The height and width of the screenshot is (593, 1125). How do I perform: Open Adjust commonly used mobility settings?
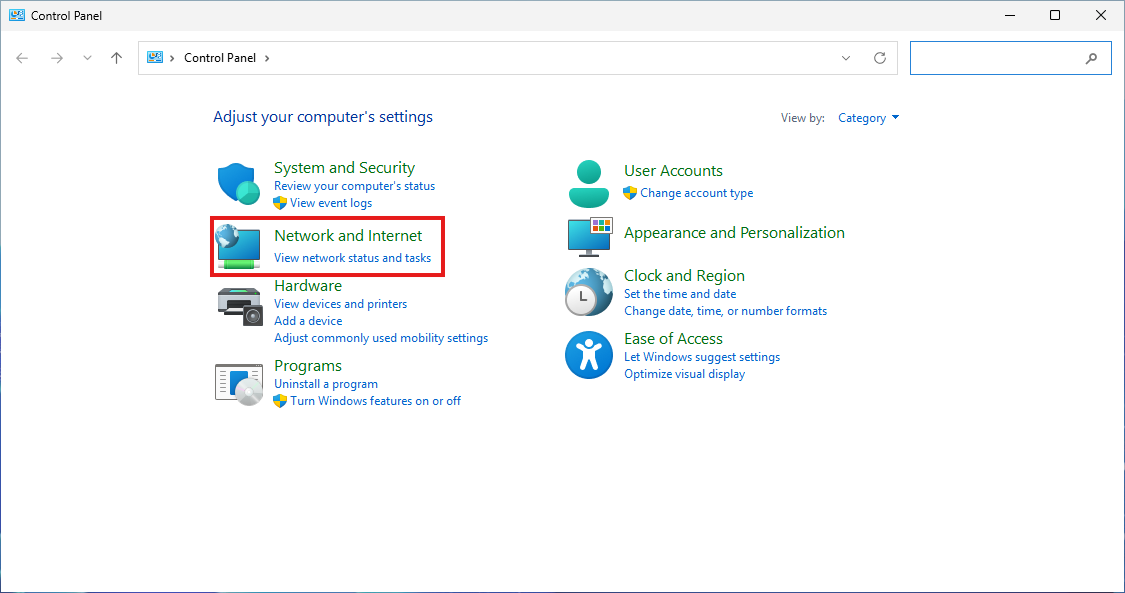(381, 338)
